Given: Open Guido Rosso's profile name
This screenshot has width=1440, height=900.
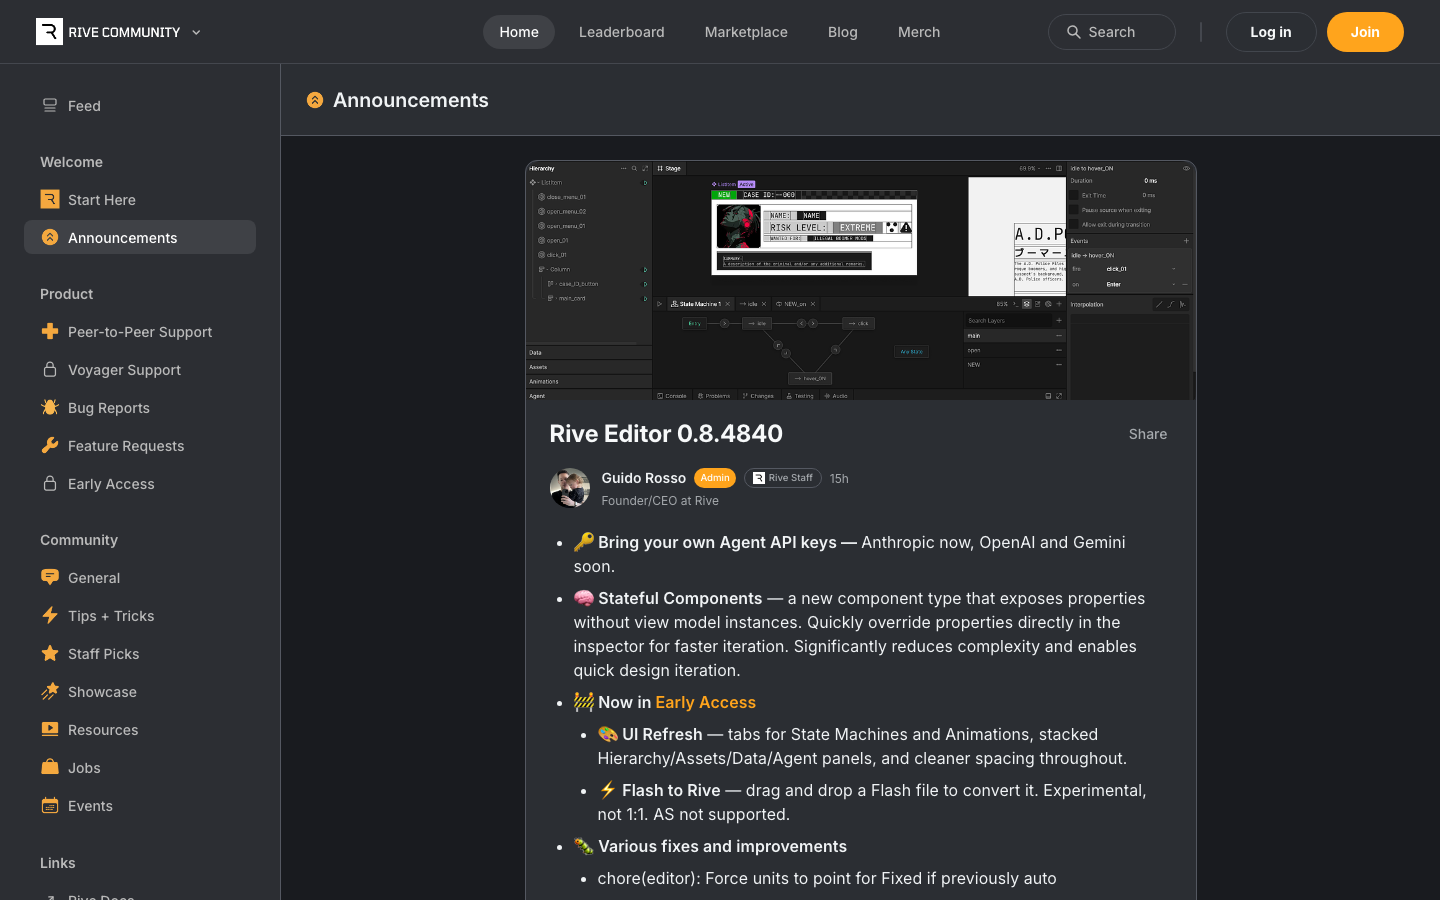Looking at the screenshot, I should tap(644, 478).
